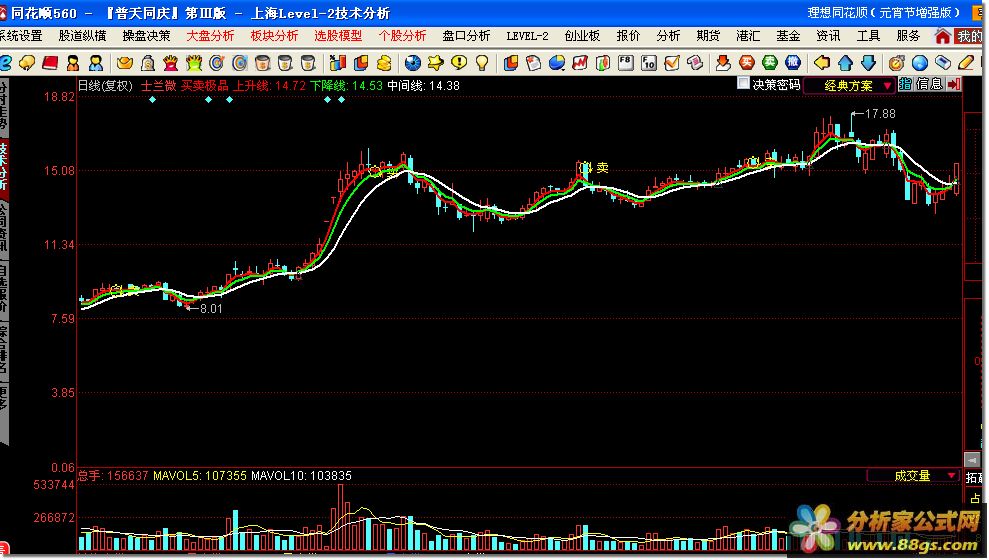Click the F8 toolbar icon
This screenshot has width=989, height=560.
point(625,62)
